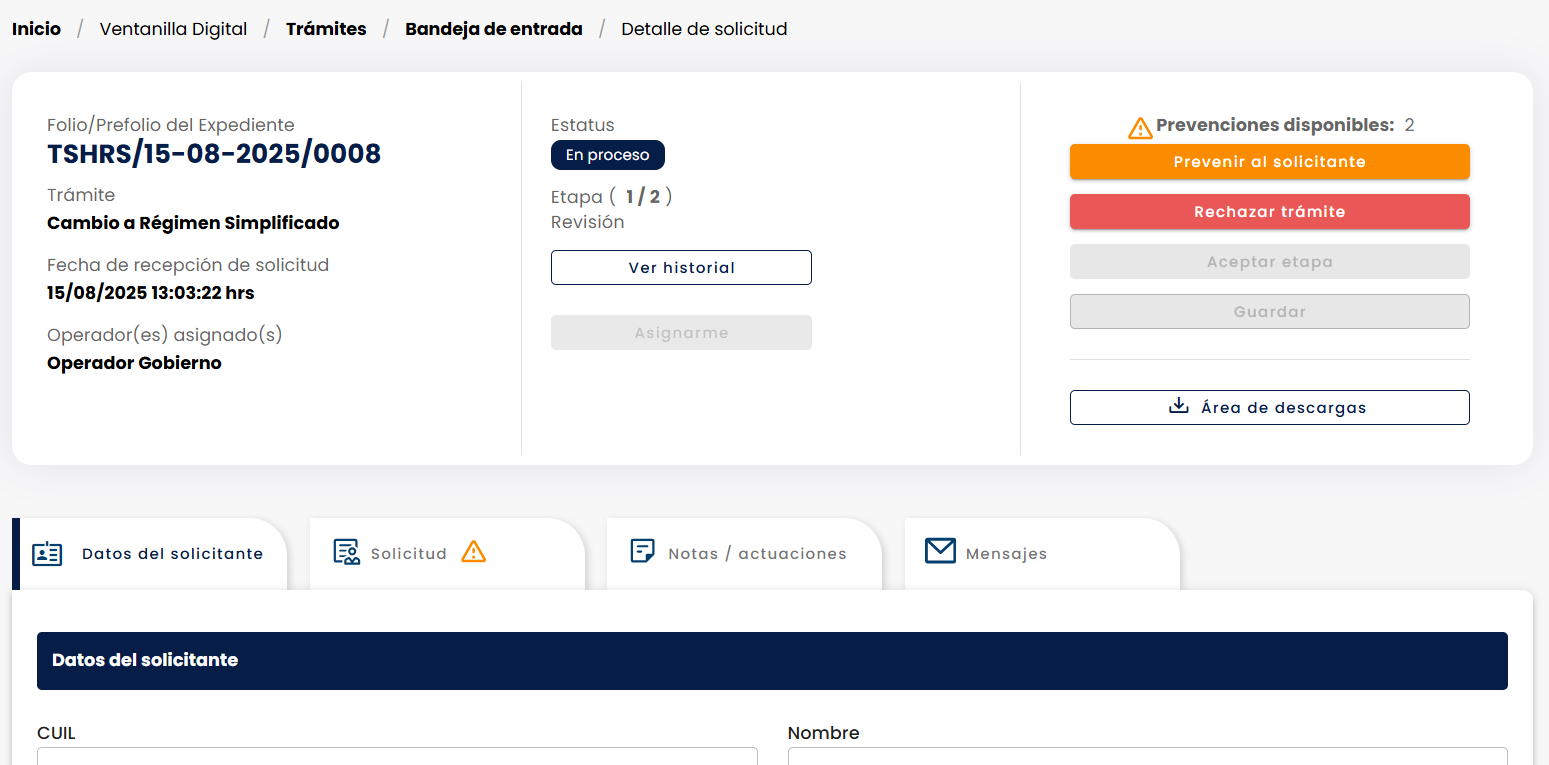Click the Folio/Prefolio del Expediente label

171,125
